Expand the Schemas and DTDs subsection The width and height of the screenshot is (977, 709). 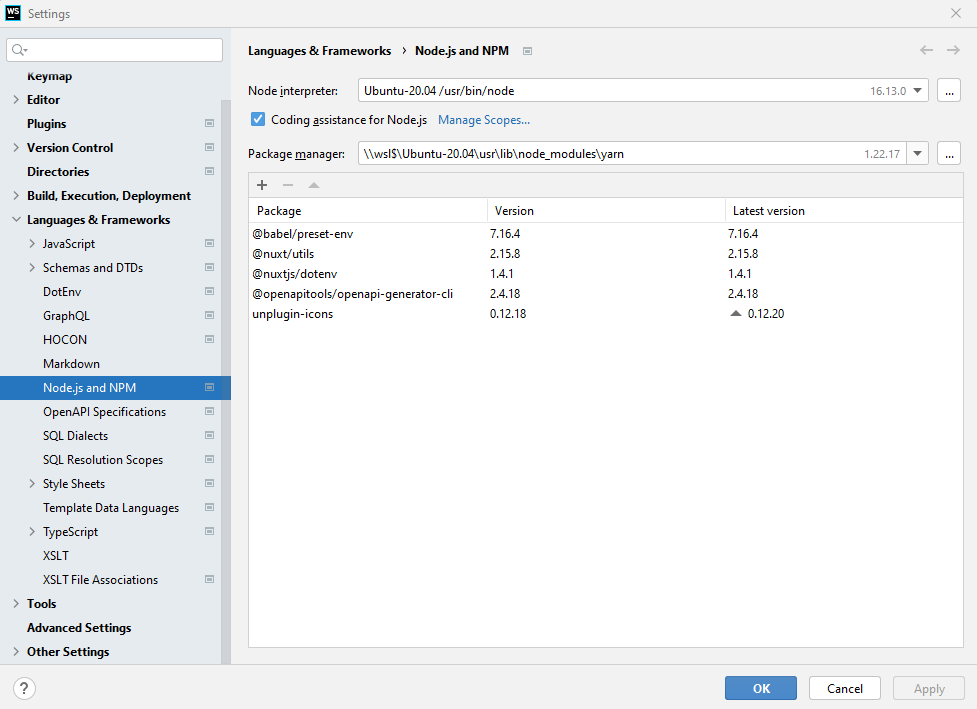click(x=32, y=267)
